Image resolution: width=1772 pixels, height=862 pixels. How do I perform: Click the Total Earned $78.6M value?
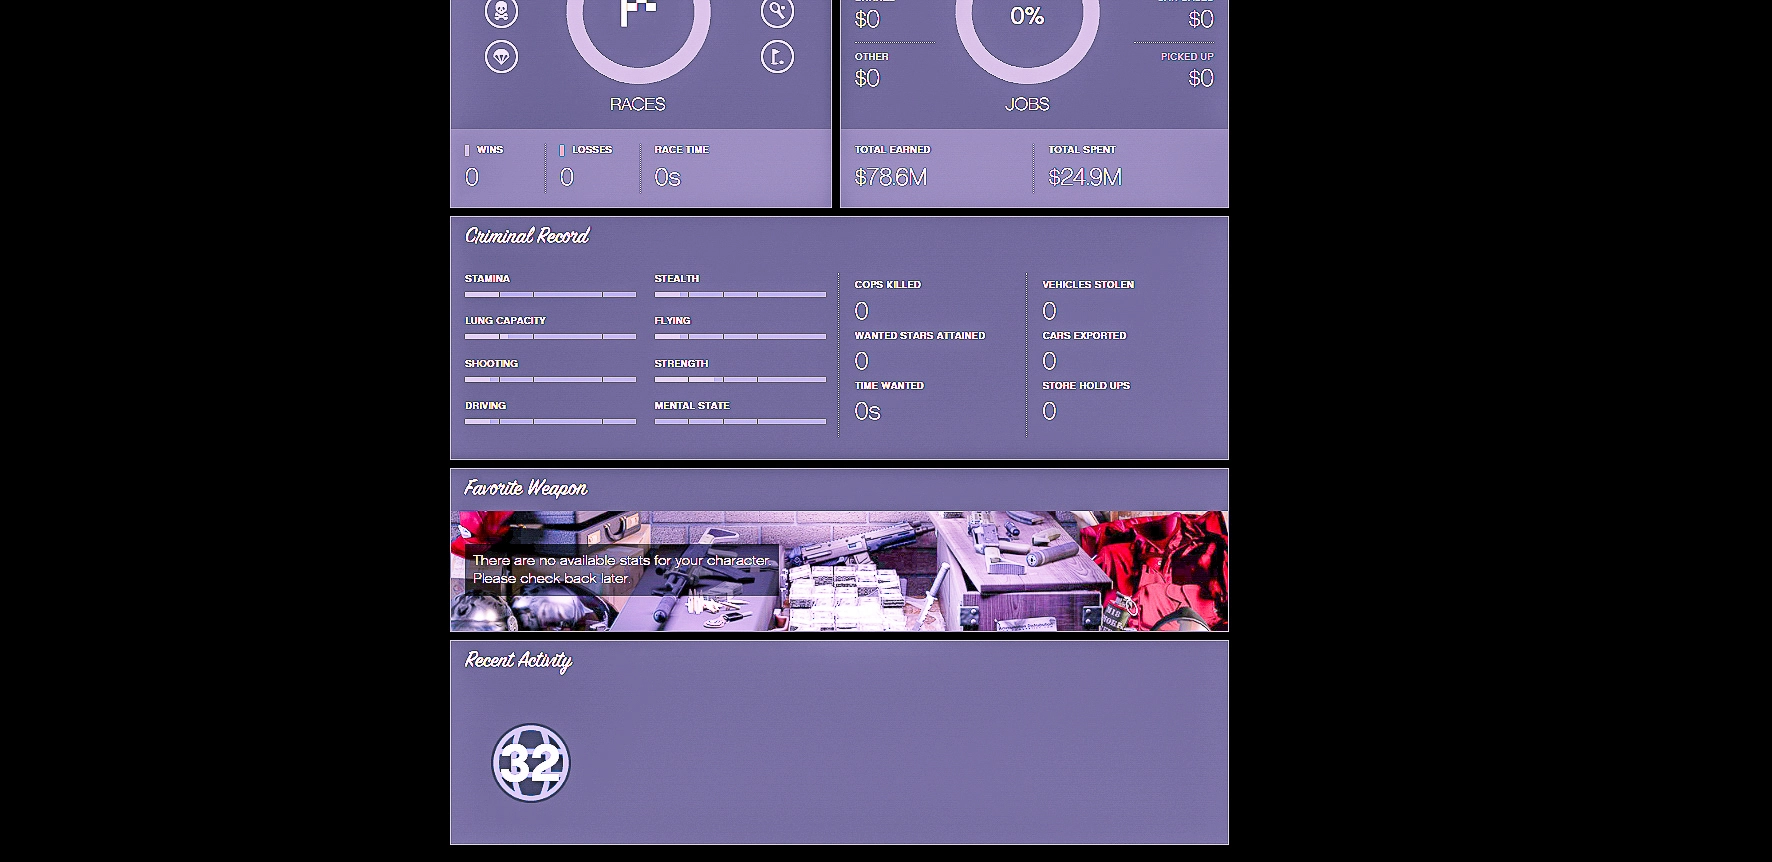pos(891,177)
